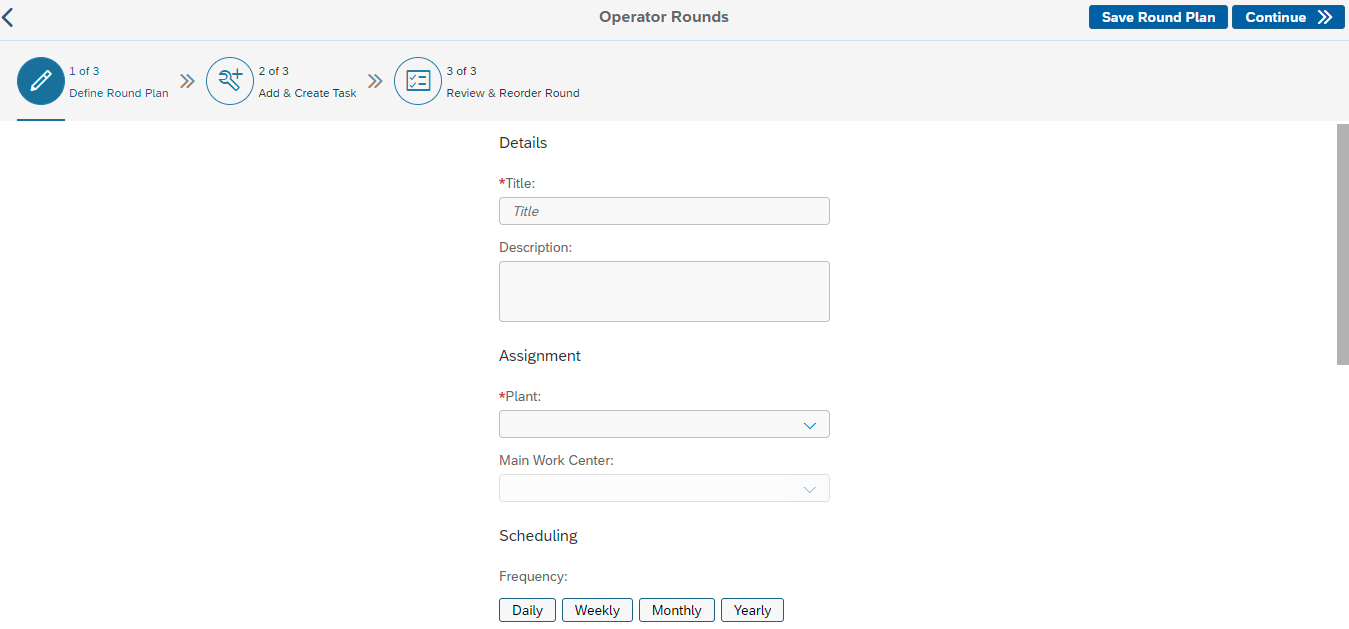Focus the Description text area
Viewport: 1349px width, 629px height.
tap(664, 291)
